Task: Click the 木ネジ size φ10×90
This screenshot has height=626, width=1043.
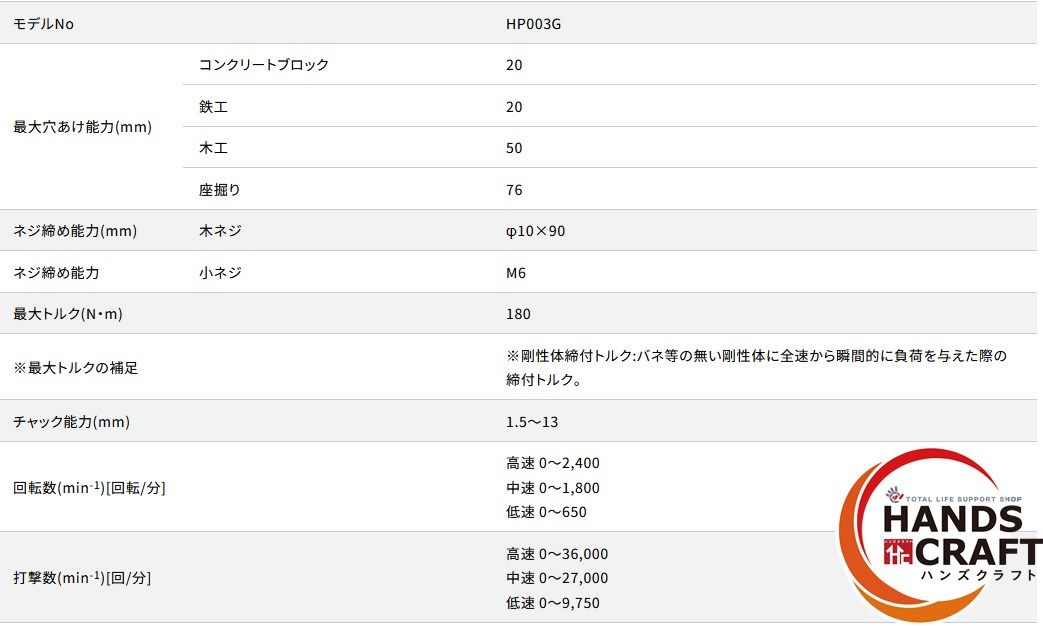Action: (536, 231)
